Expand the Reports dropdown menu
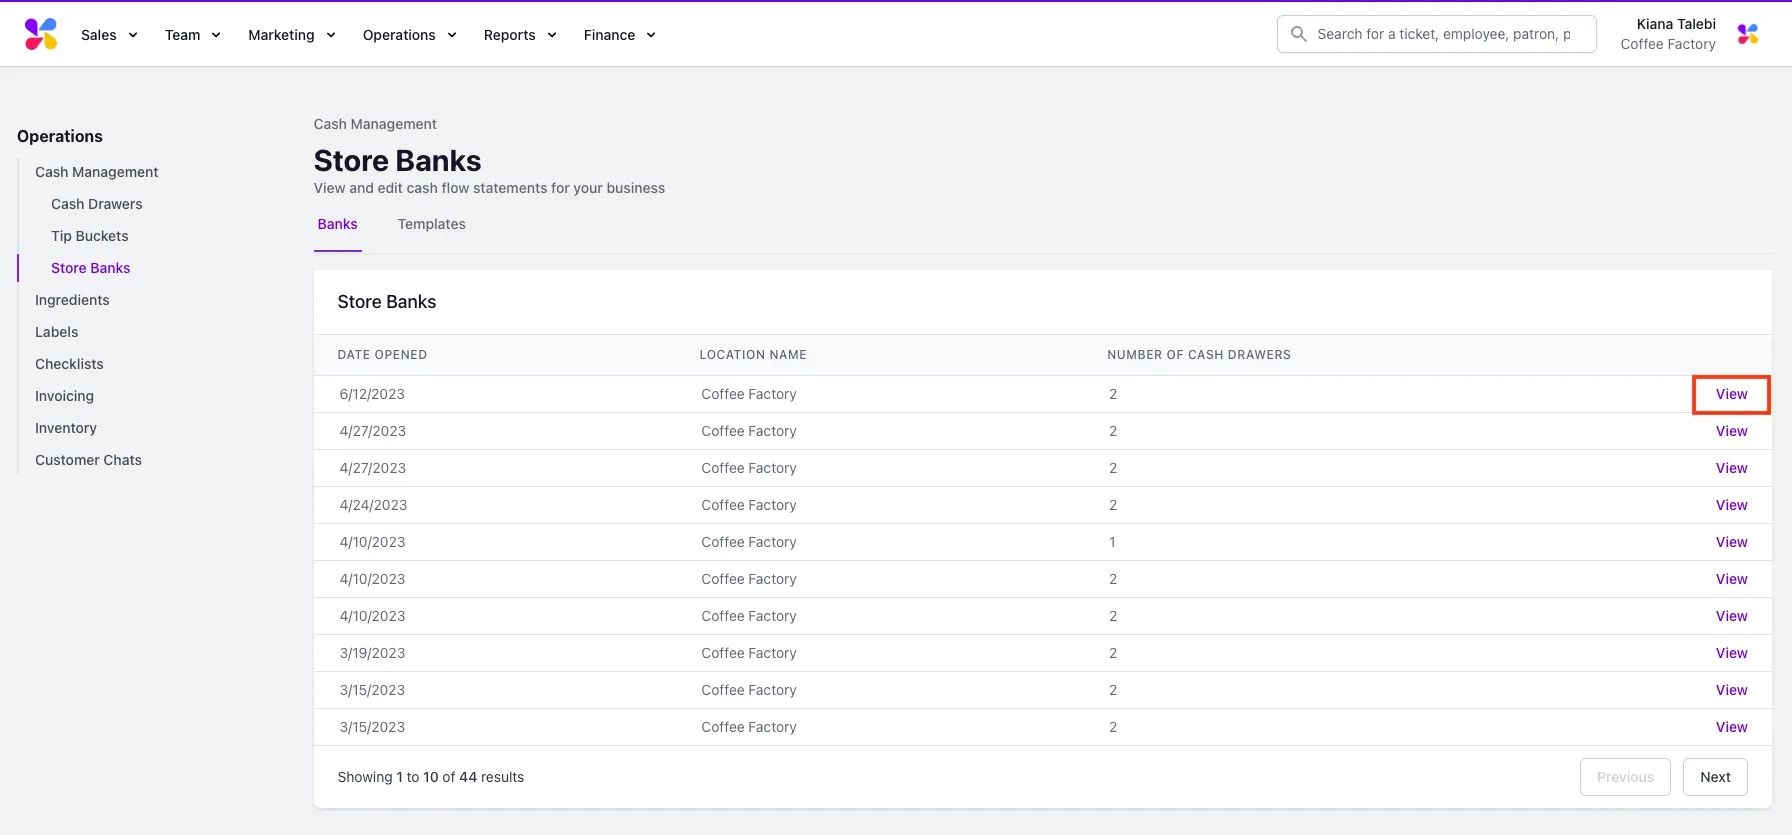Image resolution: width=1792 pixels, height=835 pixels. [x=520, y=35]
